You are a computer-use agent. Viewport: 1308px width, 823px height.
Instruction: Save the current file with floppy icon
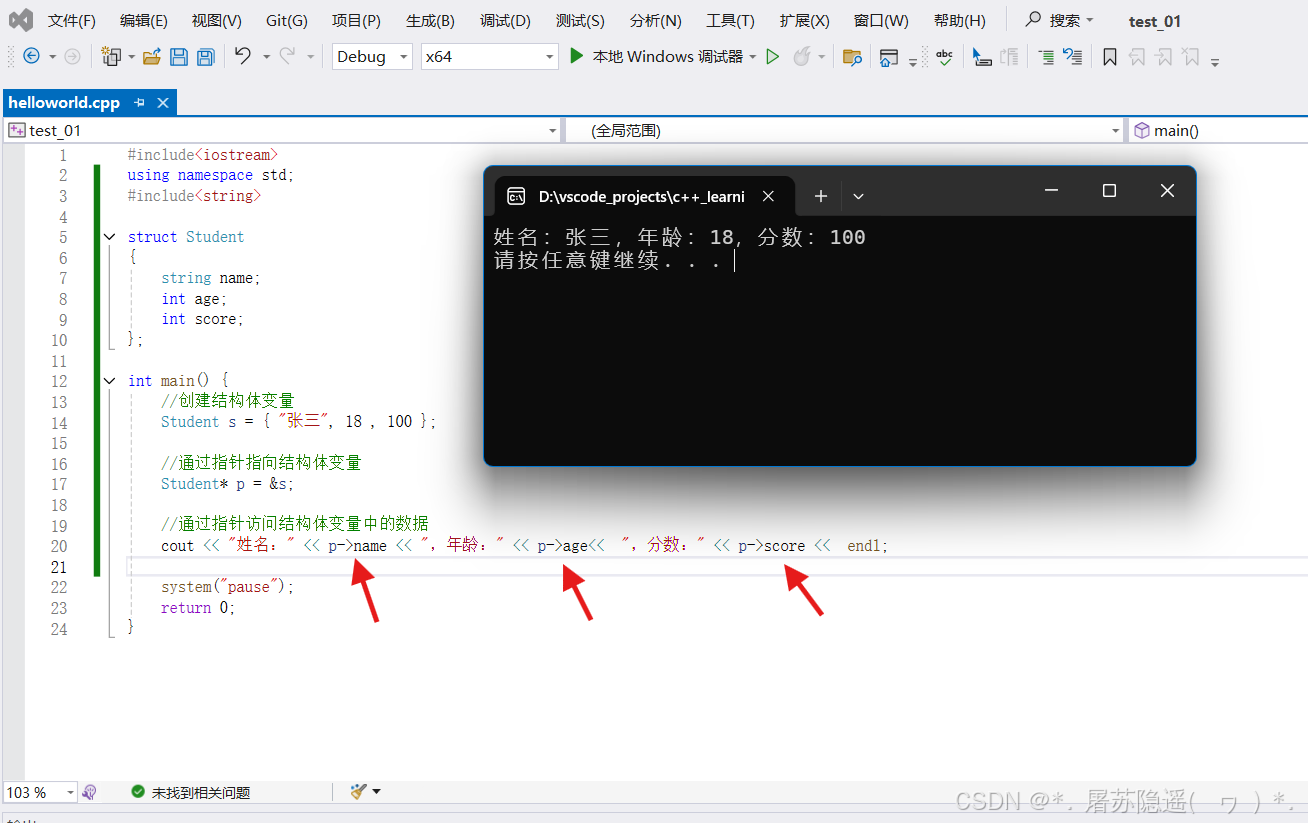click(x=179, y=57)
